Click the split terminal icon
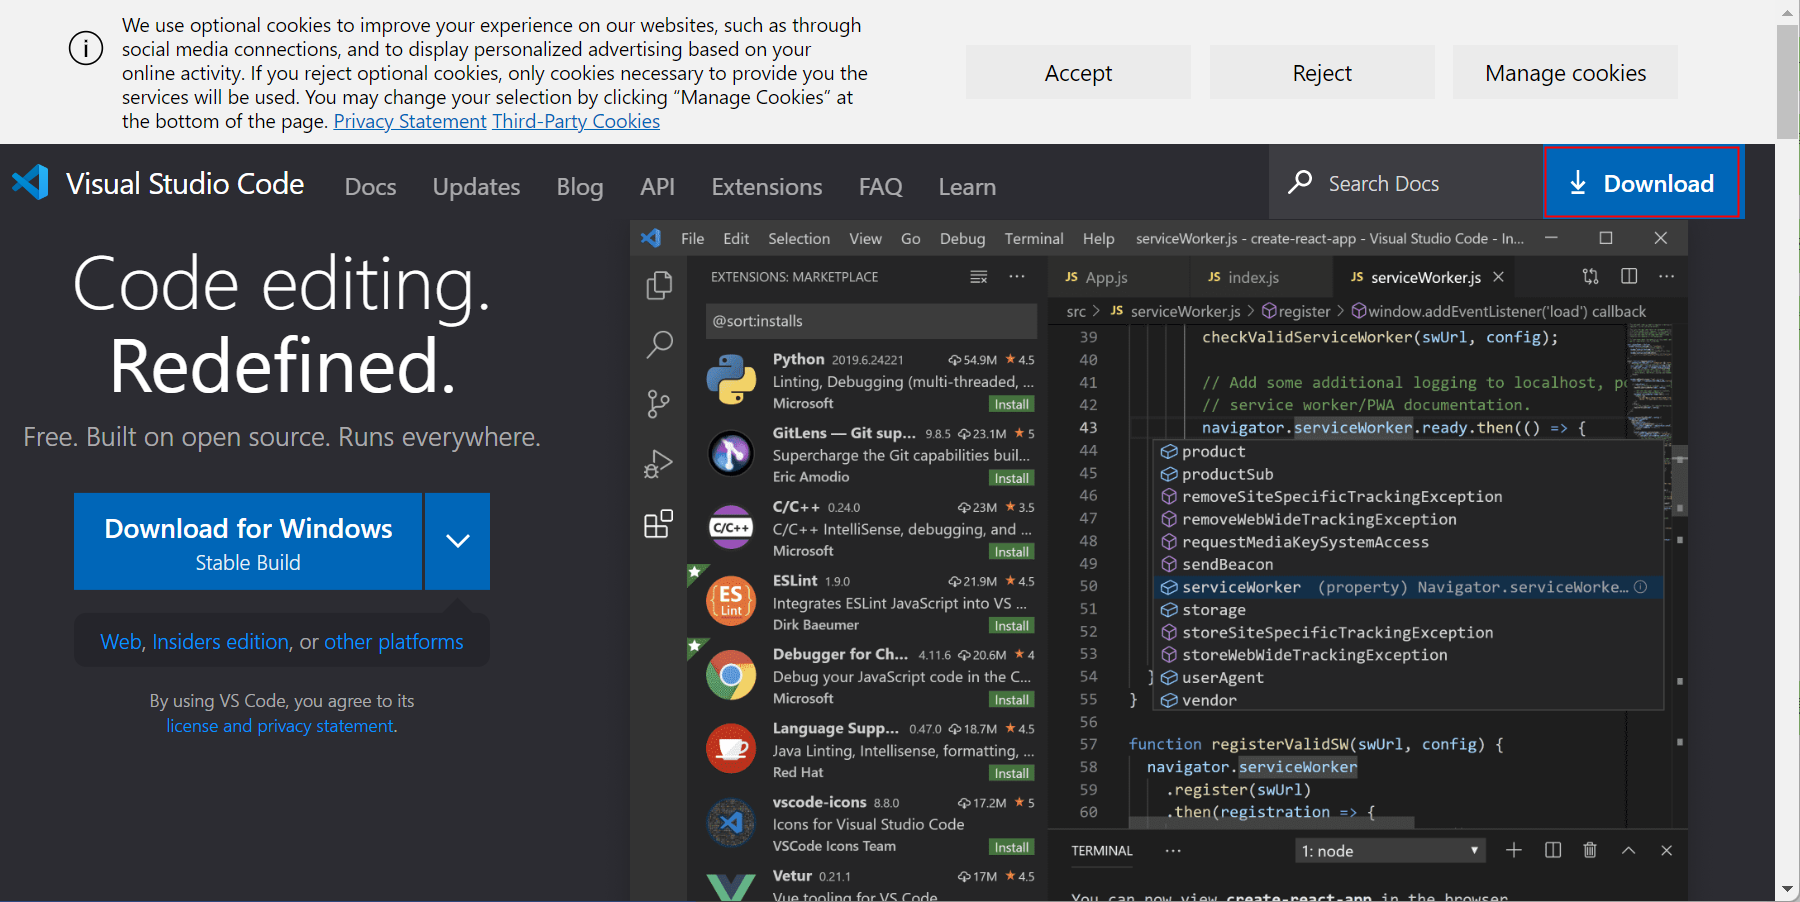Image resolution: width=1800 pixels, height=902 pixels. [1553, 850]
